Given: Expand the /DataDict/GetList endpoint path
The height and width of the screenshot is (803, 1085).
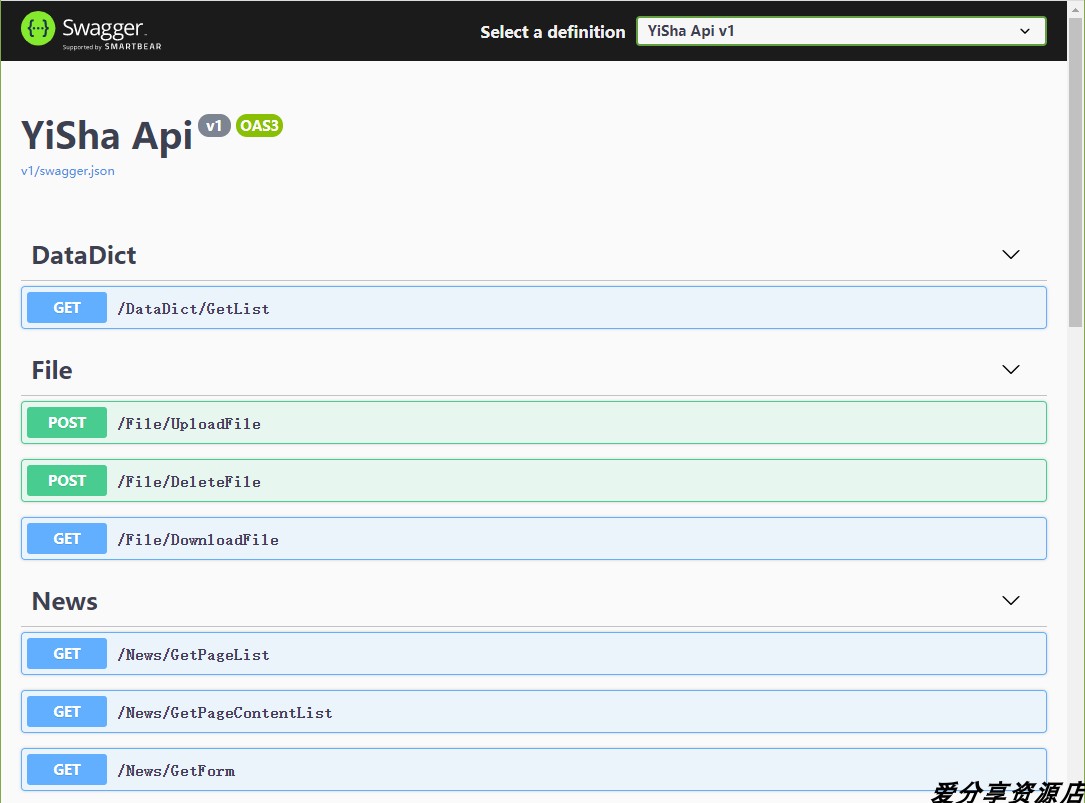Looking at the screenshot, I should [194, 309].
